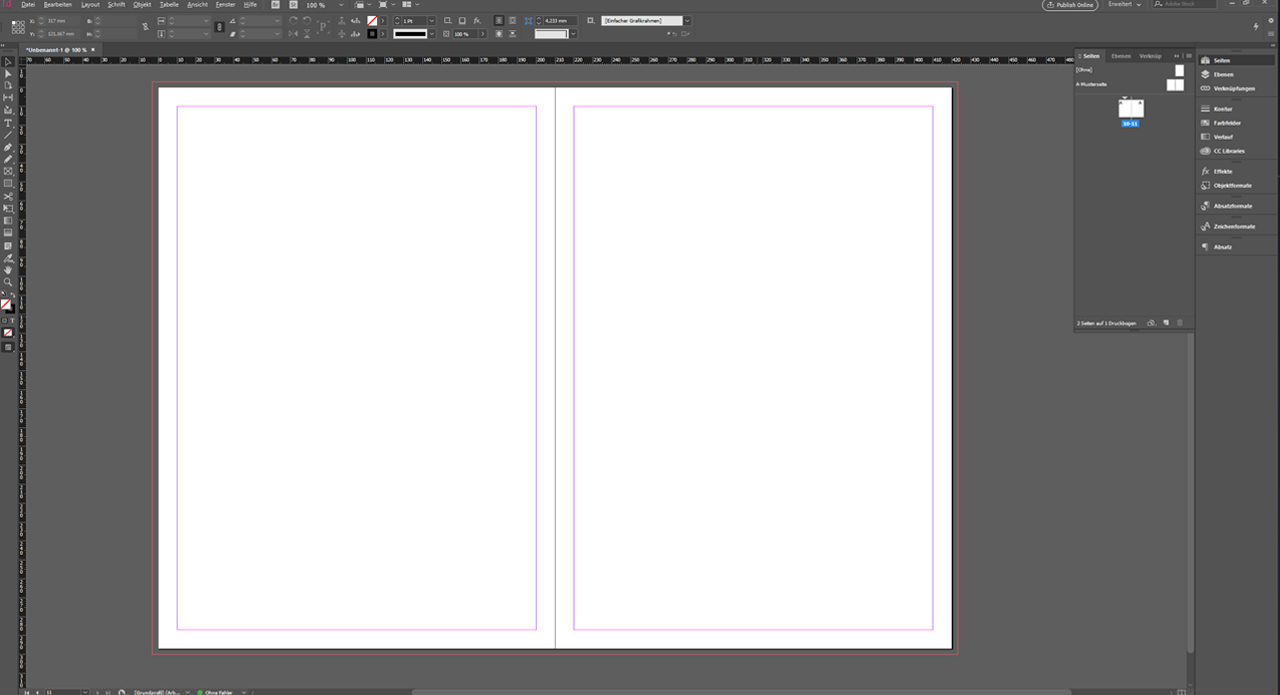The image size is (1280, 695).
Task: Open the Schrift menu
Action: coord(116,5)
